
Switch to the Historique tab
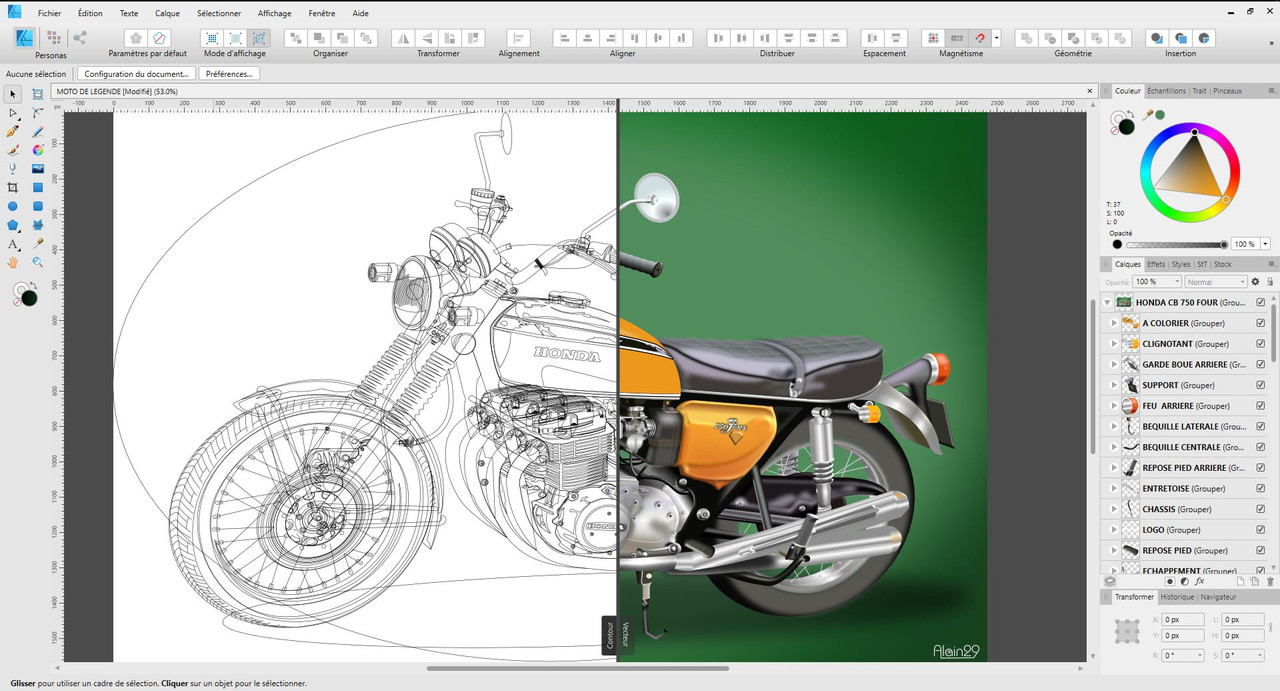[1177, 597]
